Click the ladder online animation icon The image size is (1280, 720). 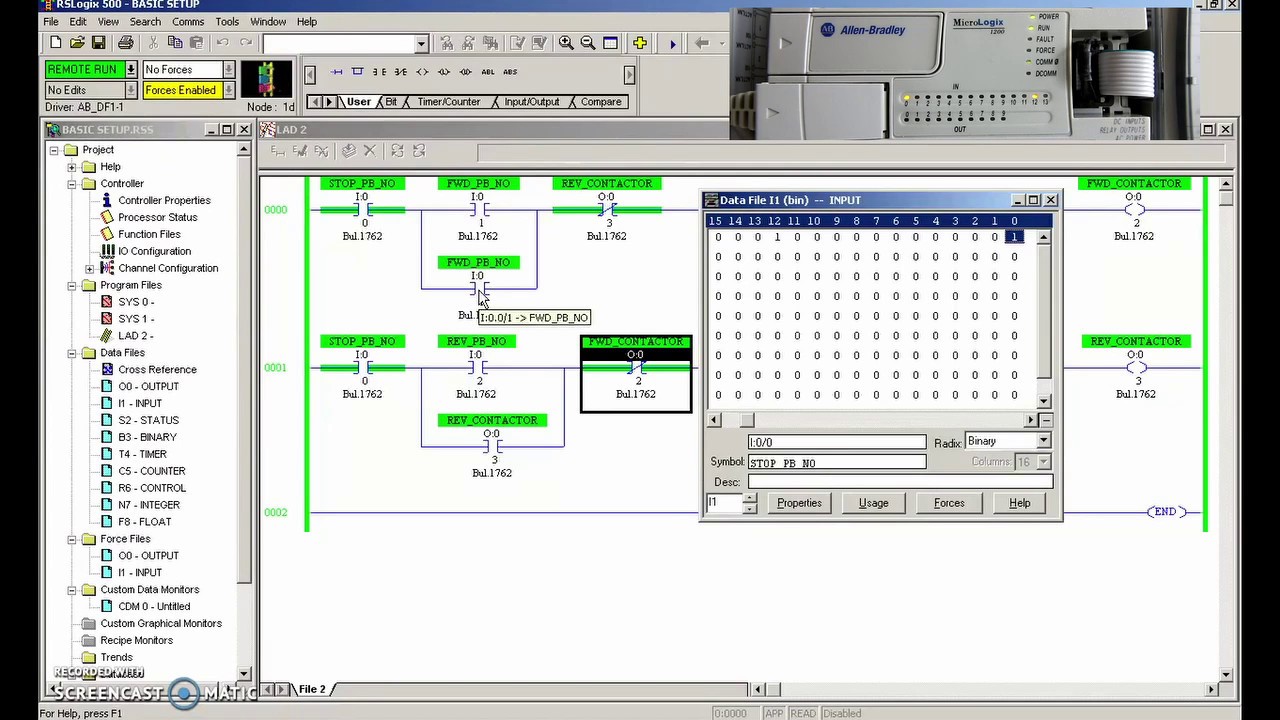[x=265, y=79]
